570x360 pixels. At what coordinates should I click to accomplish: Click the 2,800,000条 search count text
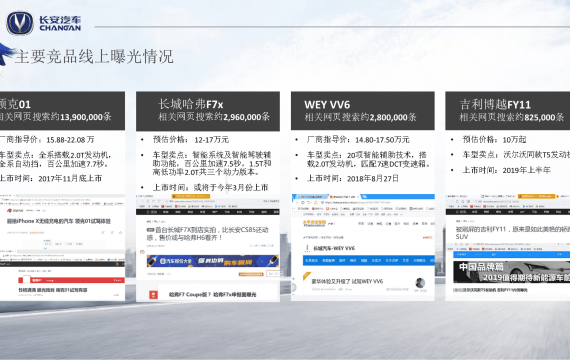pos(393,117)
